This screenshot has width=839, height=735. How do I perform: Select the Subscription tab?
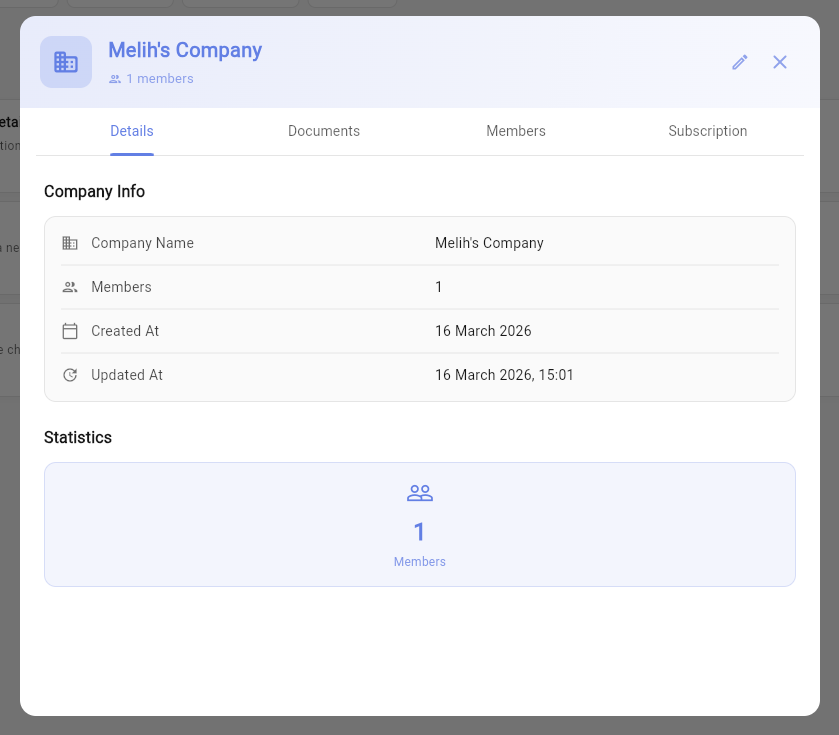[x=708, y=131]
